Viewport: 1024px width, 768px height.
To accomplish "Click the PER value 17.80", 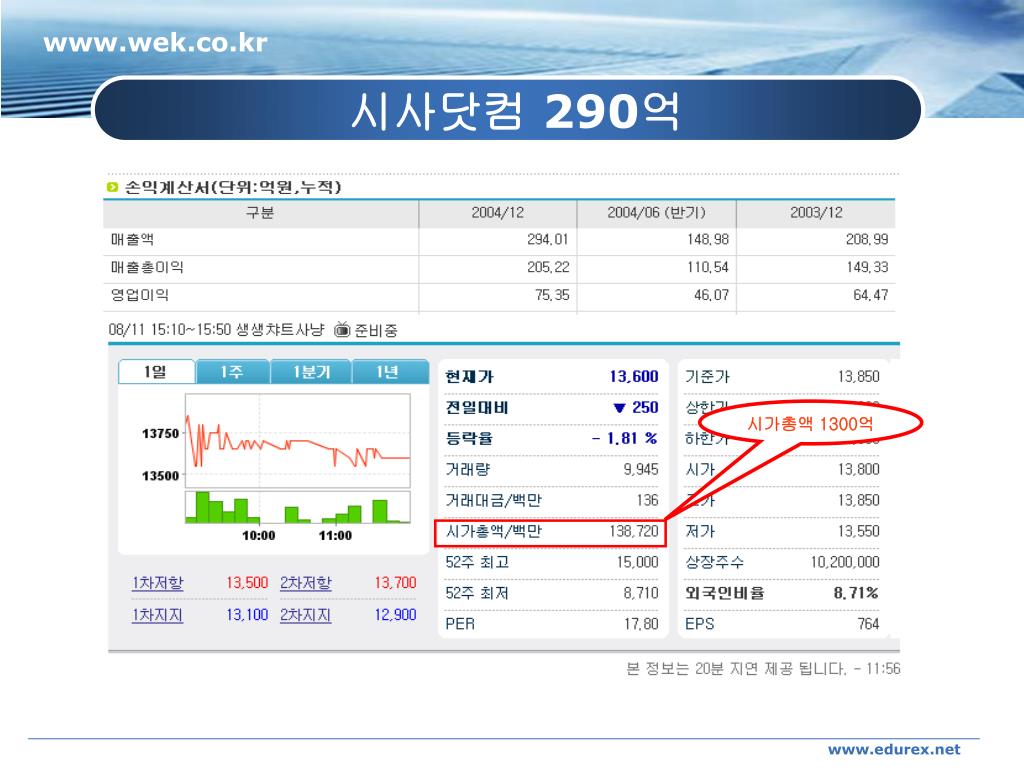I will [x=641, y=624].
